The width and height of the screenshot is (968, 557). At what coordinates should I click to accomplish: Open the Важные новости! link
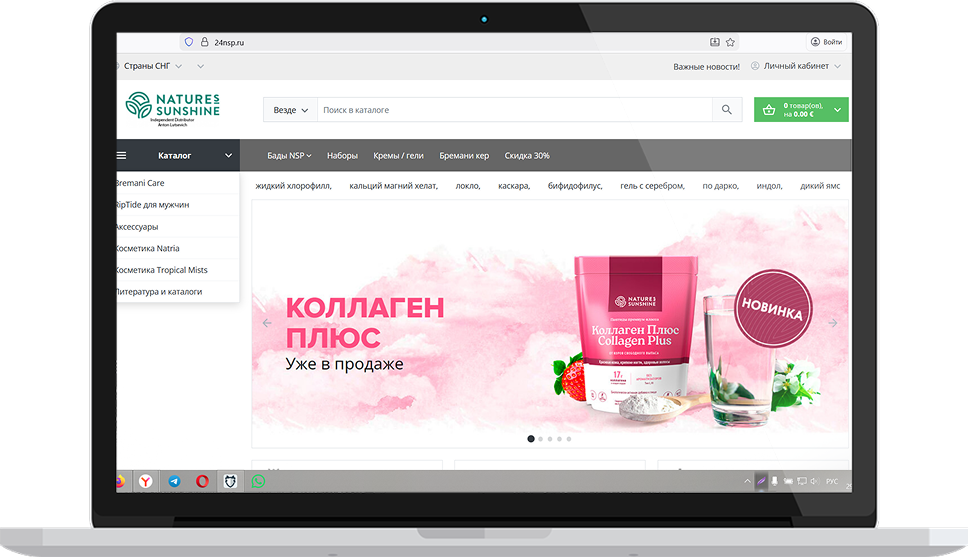(x=706, y=67)
